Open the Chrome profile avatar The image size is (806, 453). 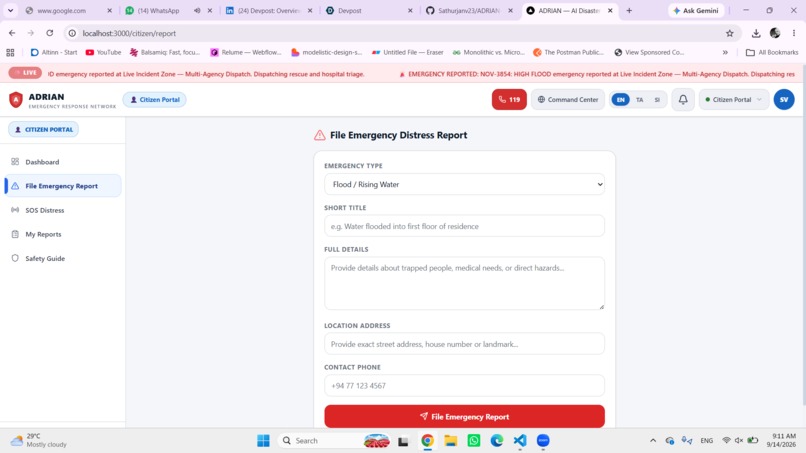[775, 33]
